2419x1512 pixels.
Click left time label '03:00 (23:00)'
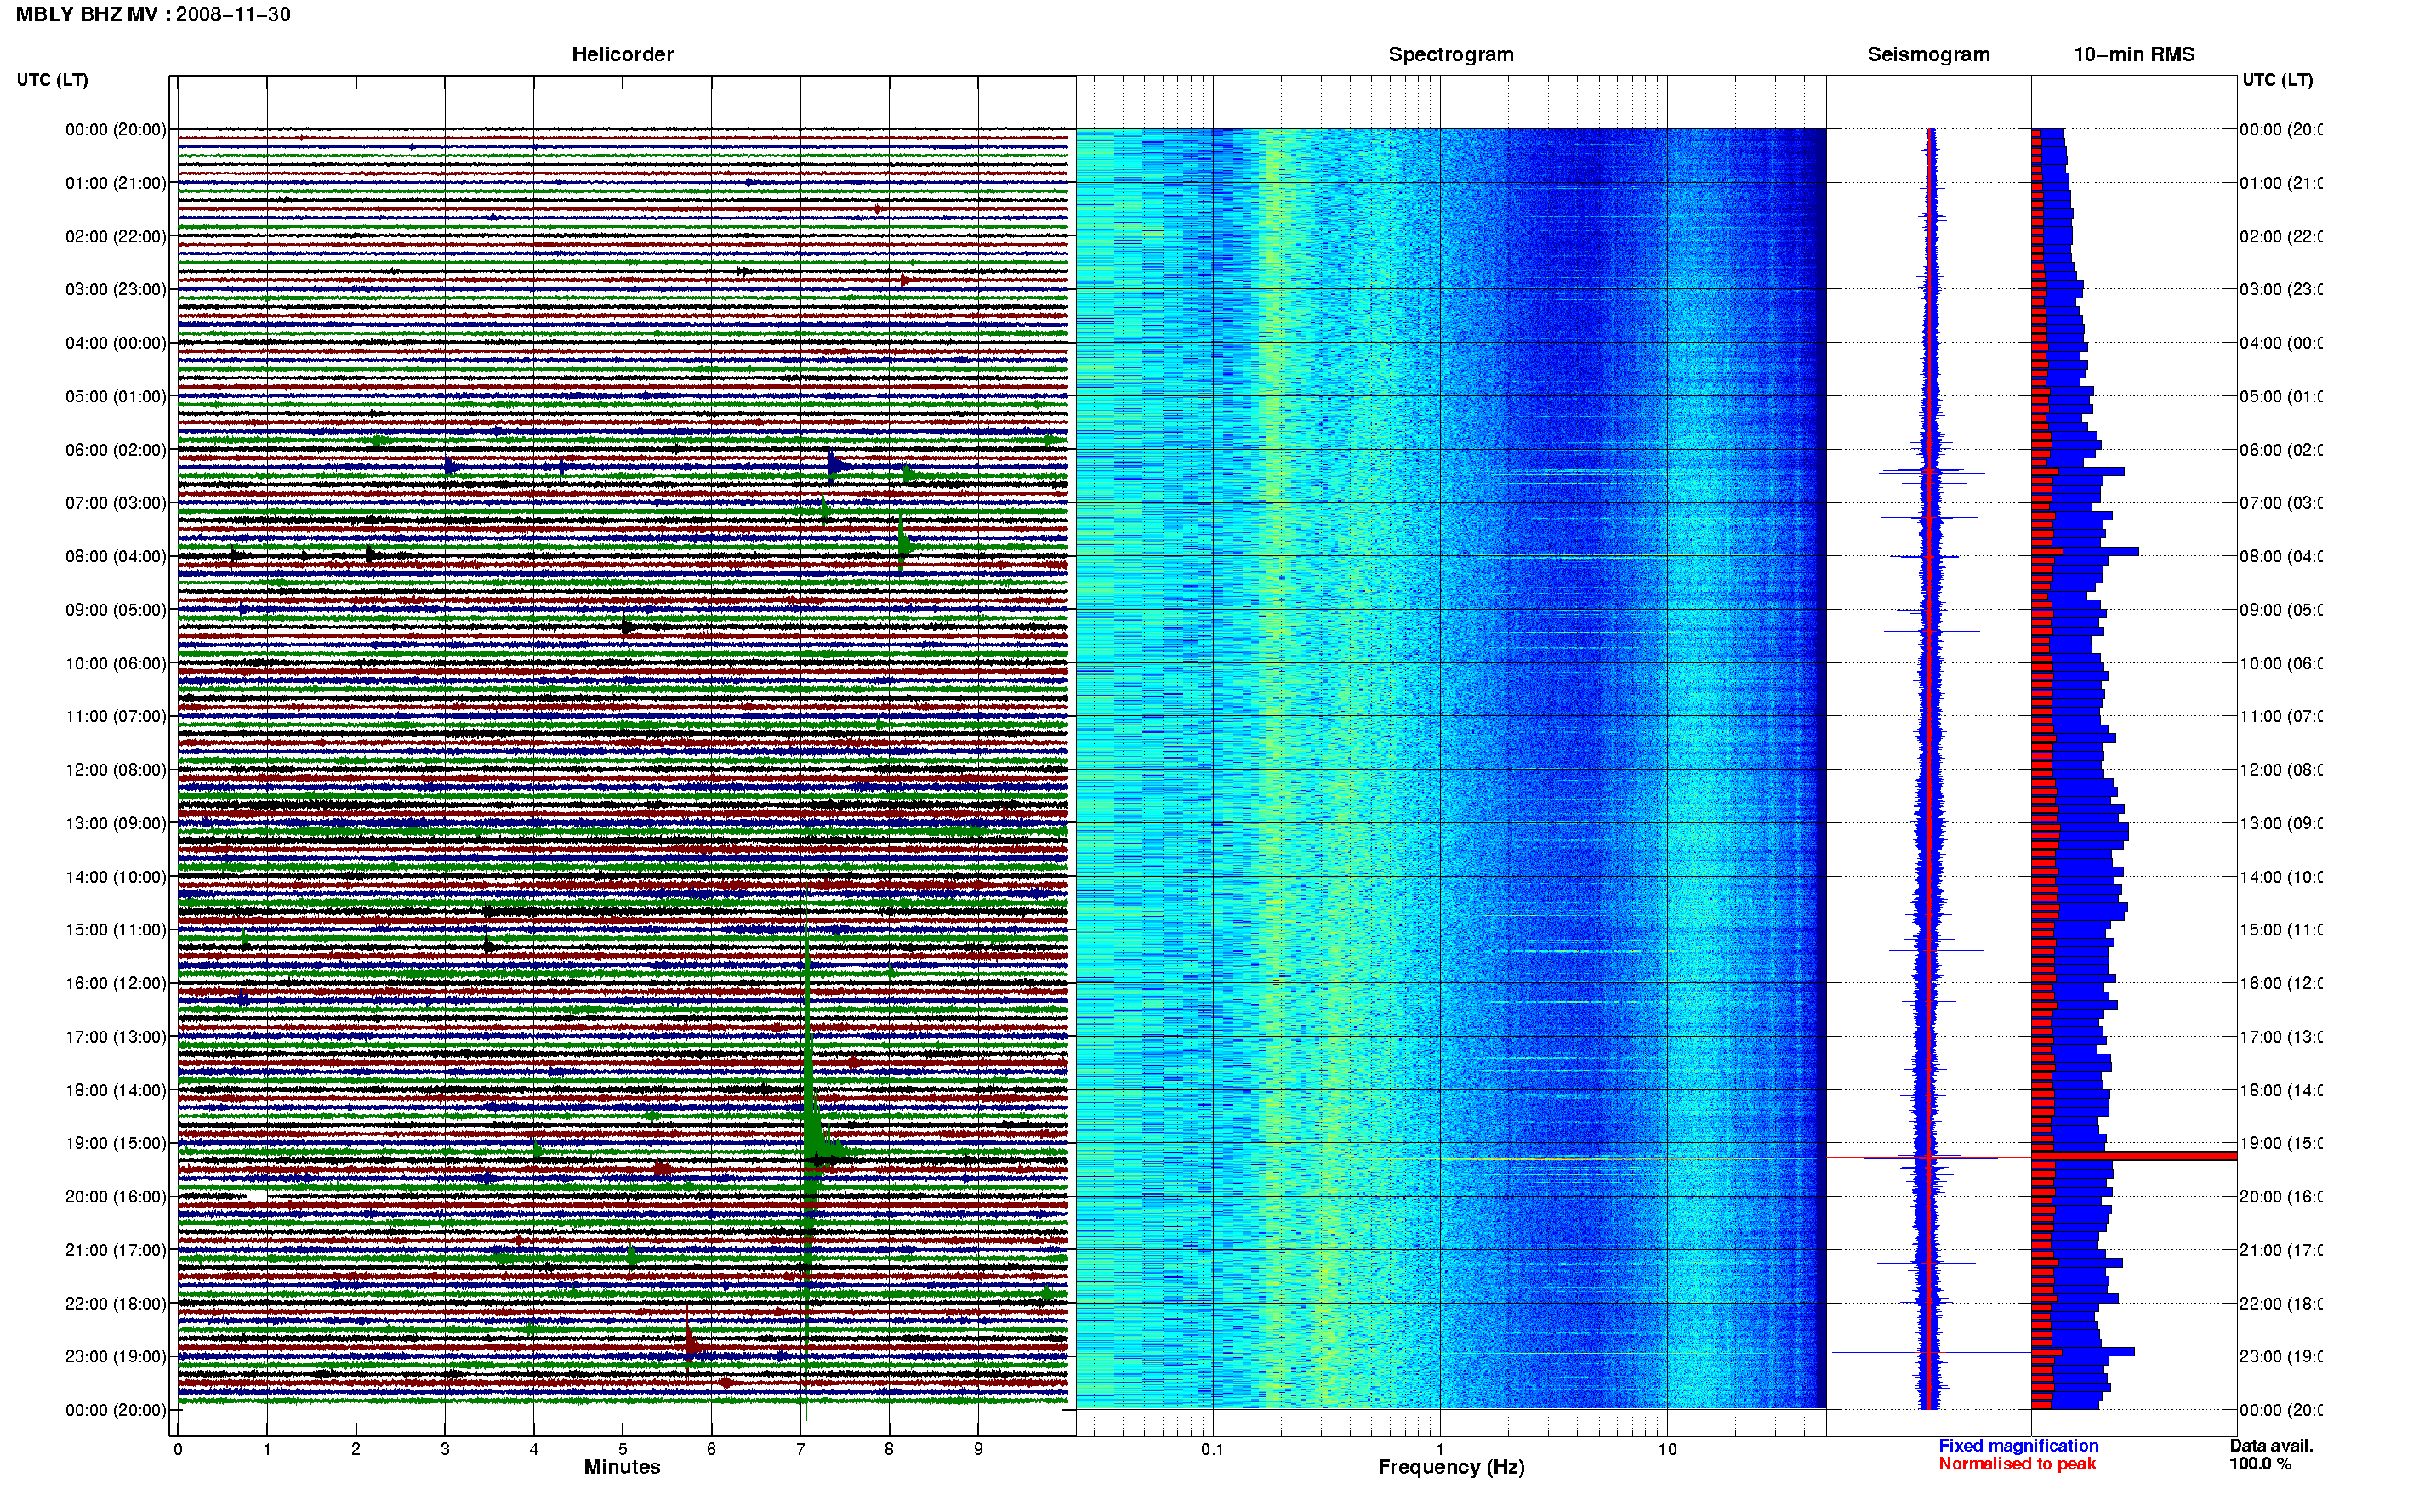pos(116,289)
